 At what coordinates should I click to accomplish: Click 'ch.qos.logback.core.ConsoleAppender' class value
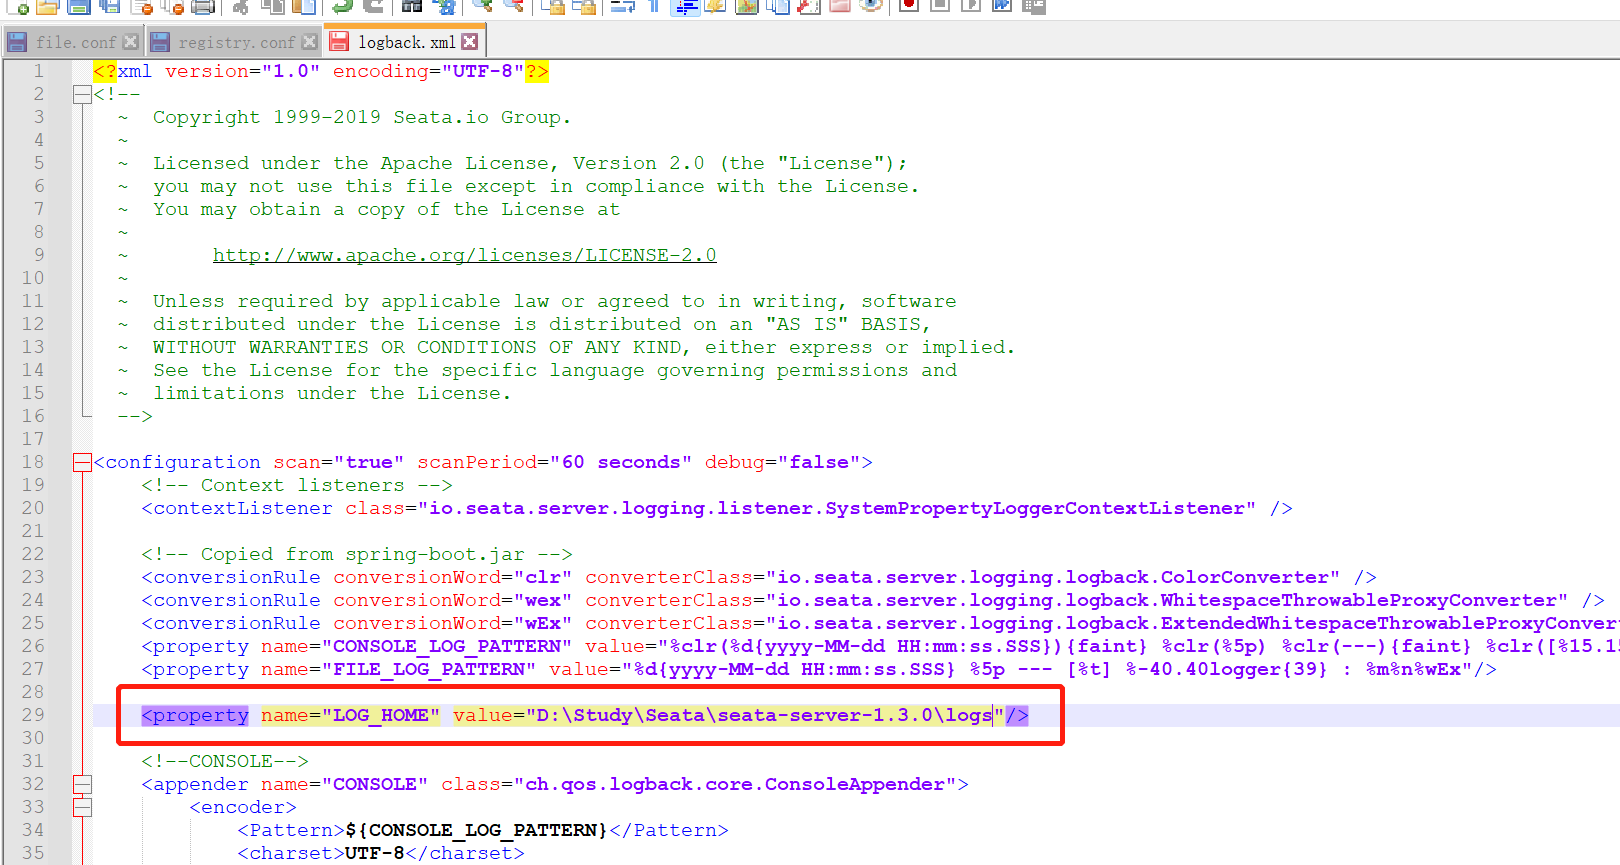coord(741,784)
